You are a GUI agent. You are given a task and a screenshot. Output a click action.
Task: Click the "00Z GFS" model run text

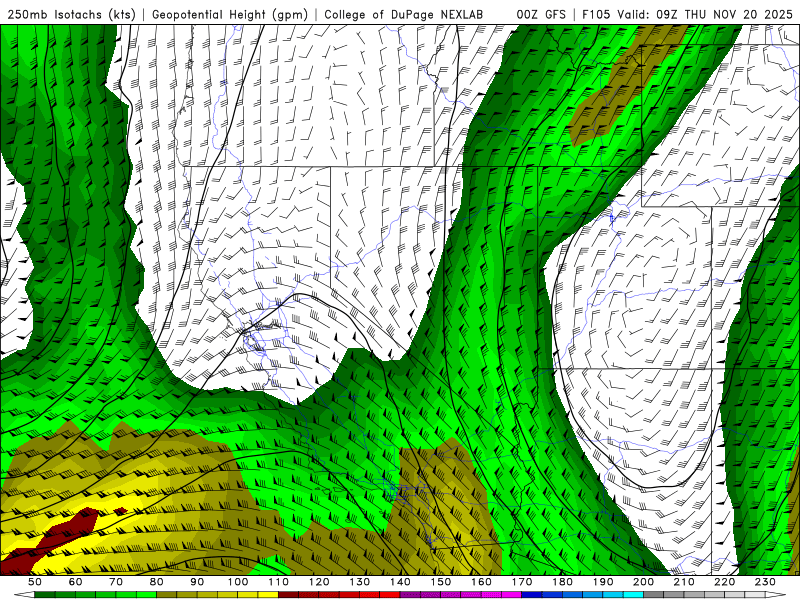pos(541,14)
